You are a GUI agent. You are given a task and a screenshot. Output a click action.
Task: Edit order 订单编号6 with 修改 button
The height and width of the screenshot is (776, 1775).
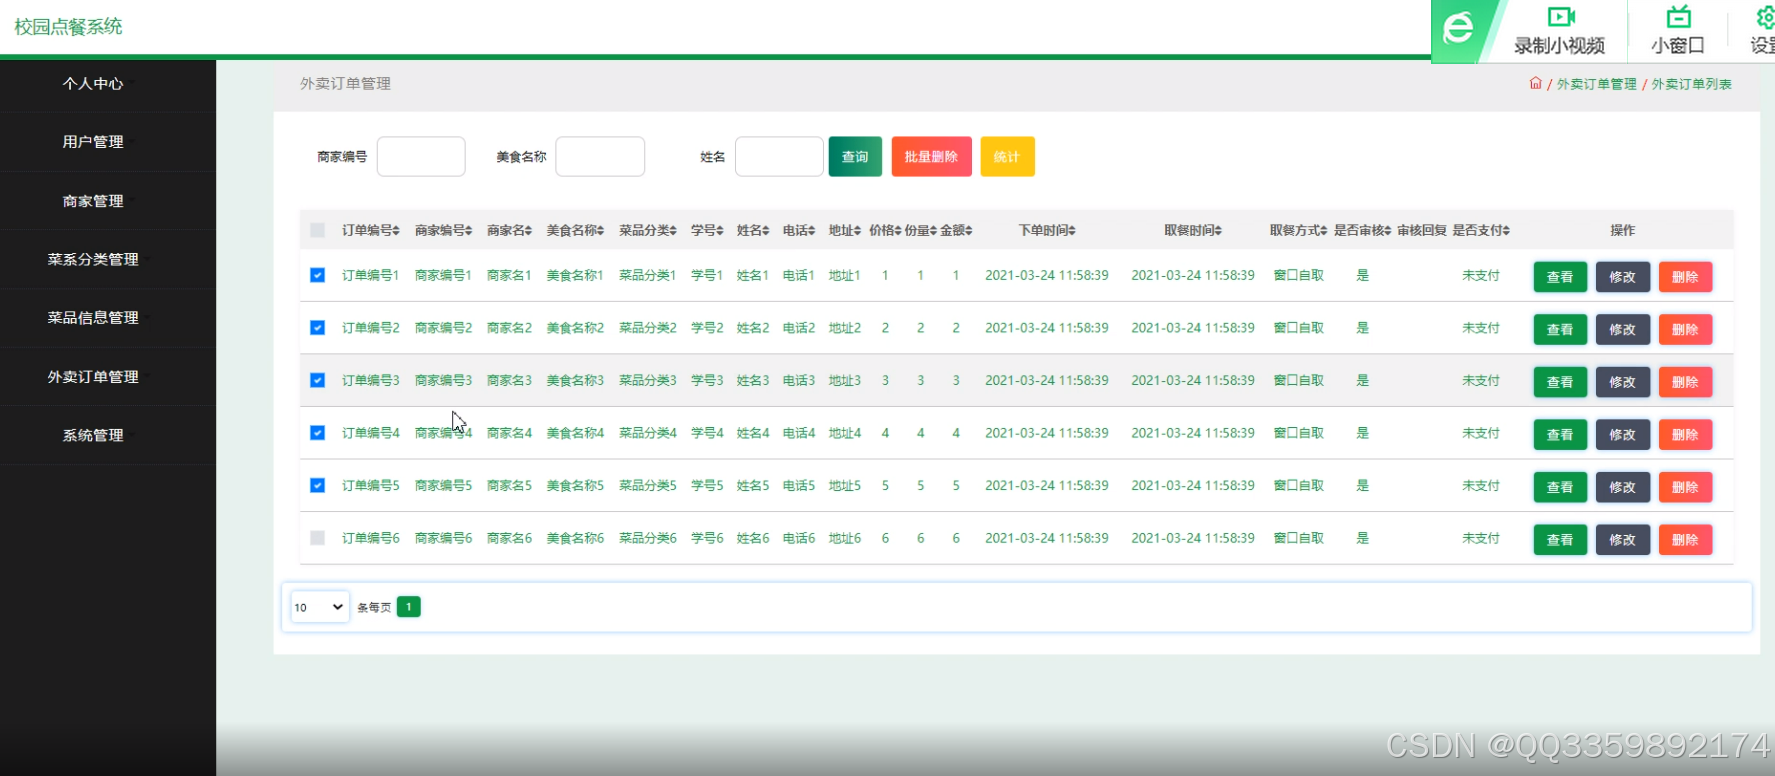[1622, 540]
